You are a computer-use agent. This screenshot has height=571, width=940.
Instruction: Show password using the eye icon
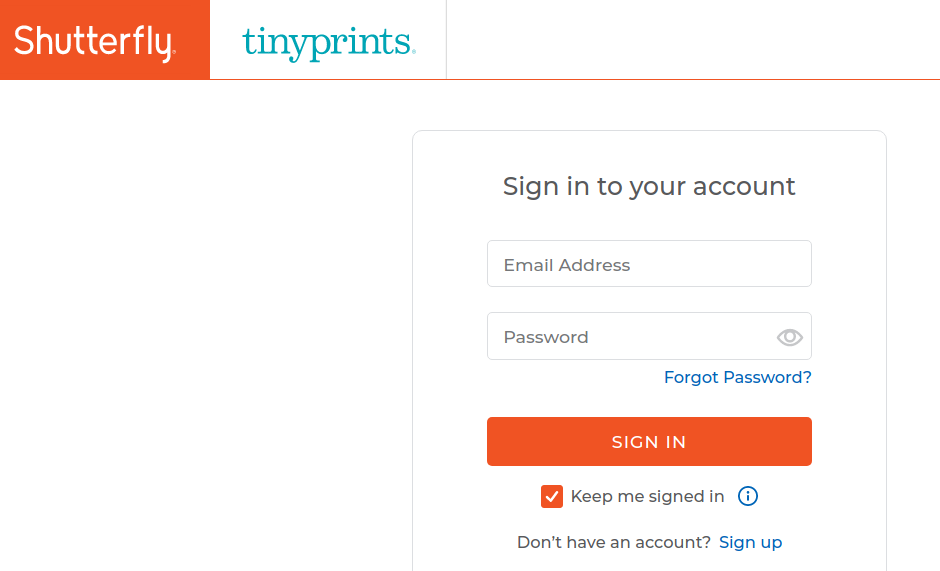click(x=789, y=337)
